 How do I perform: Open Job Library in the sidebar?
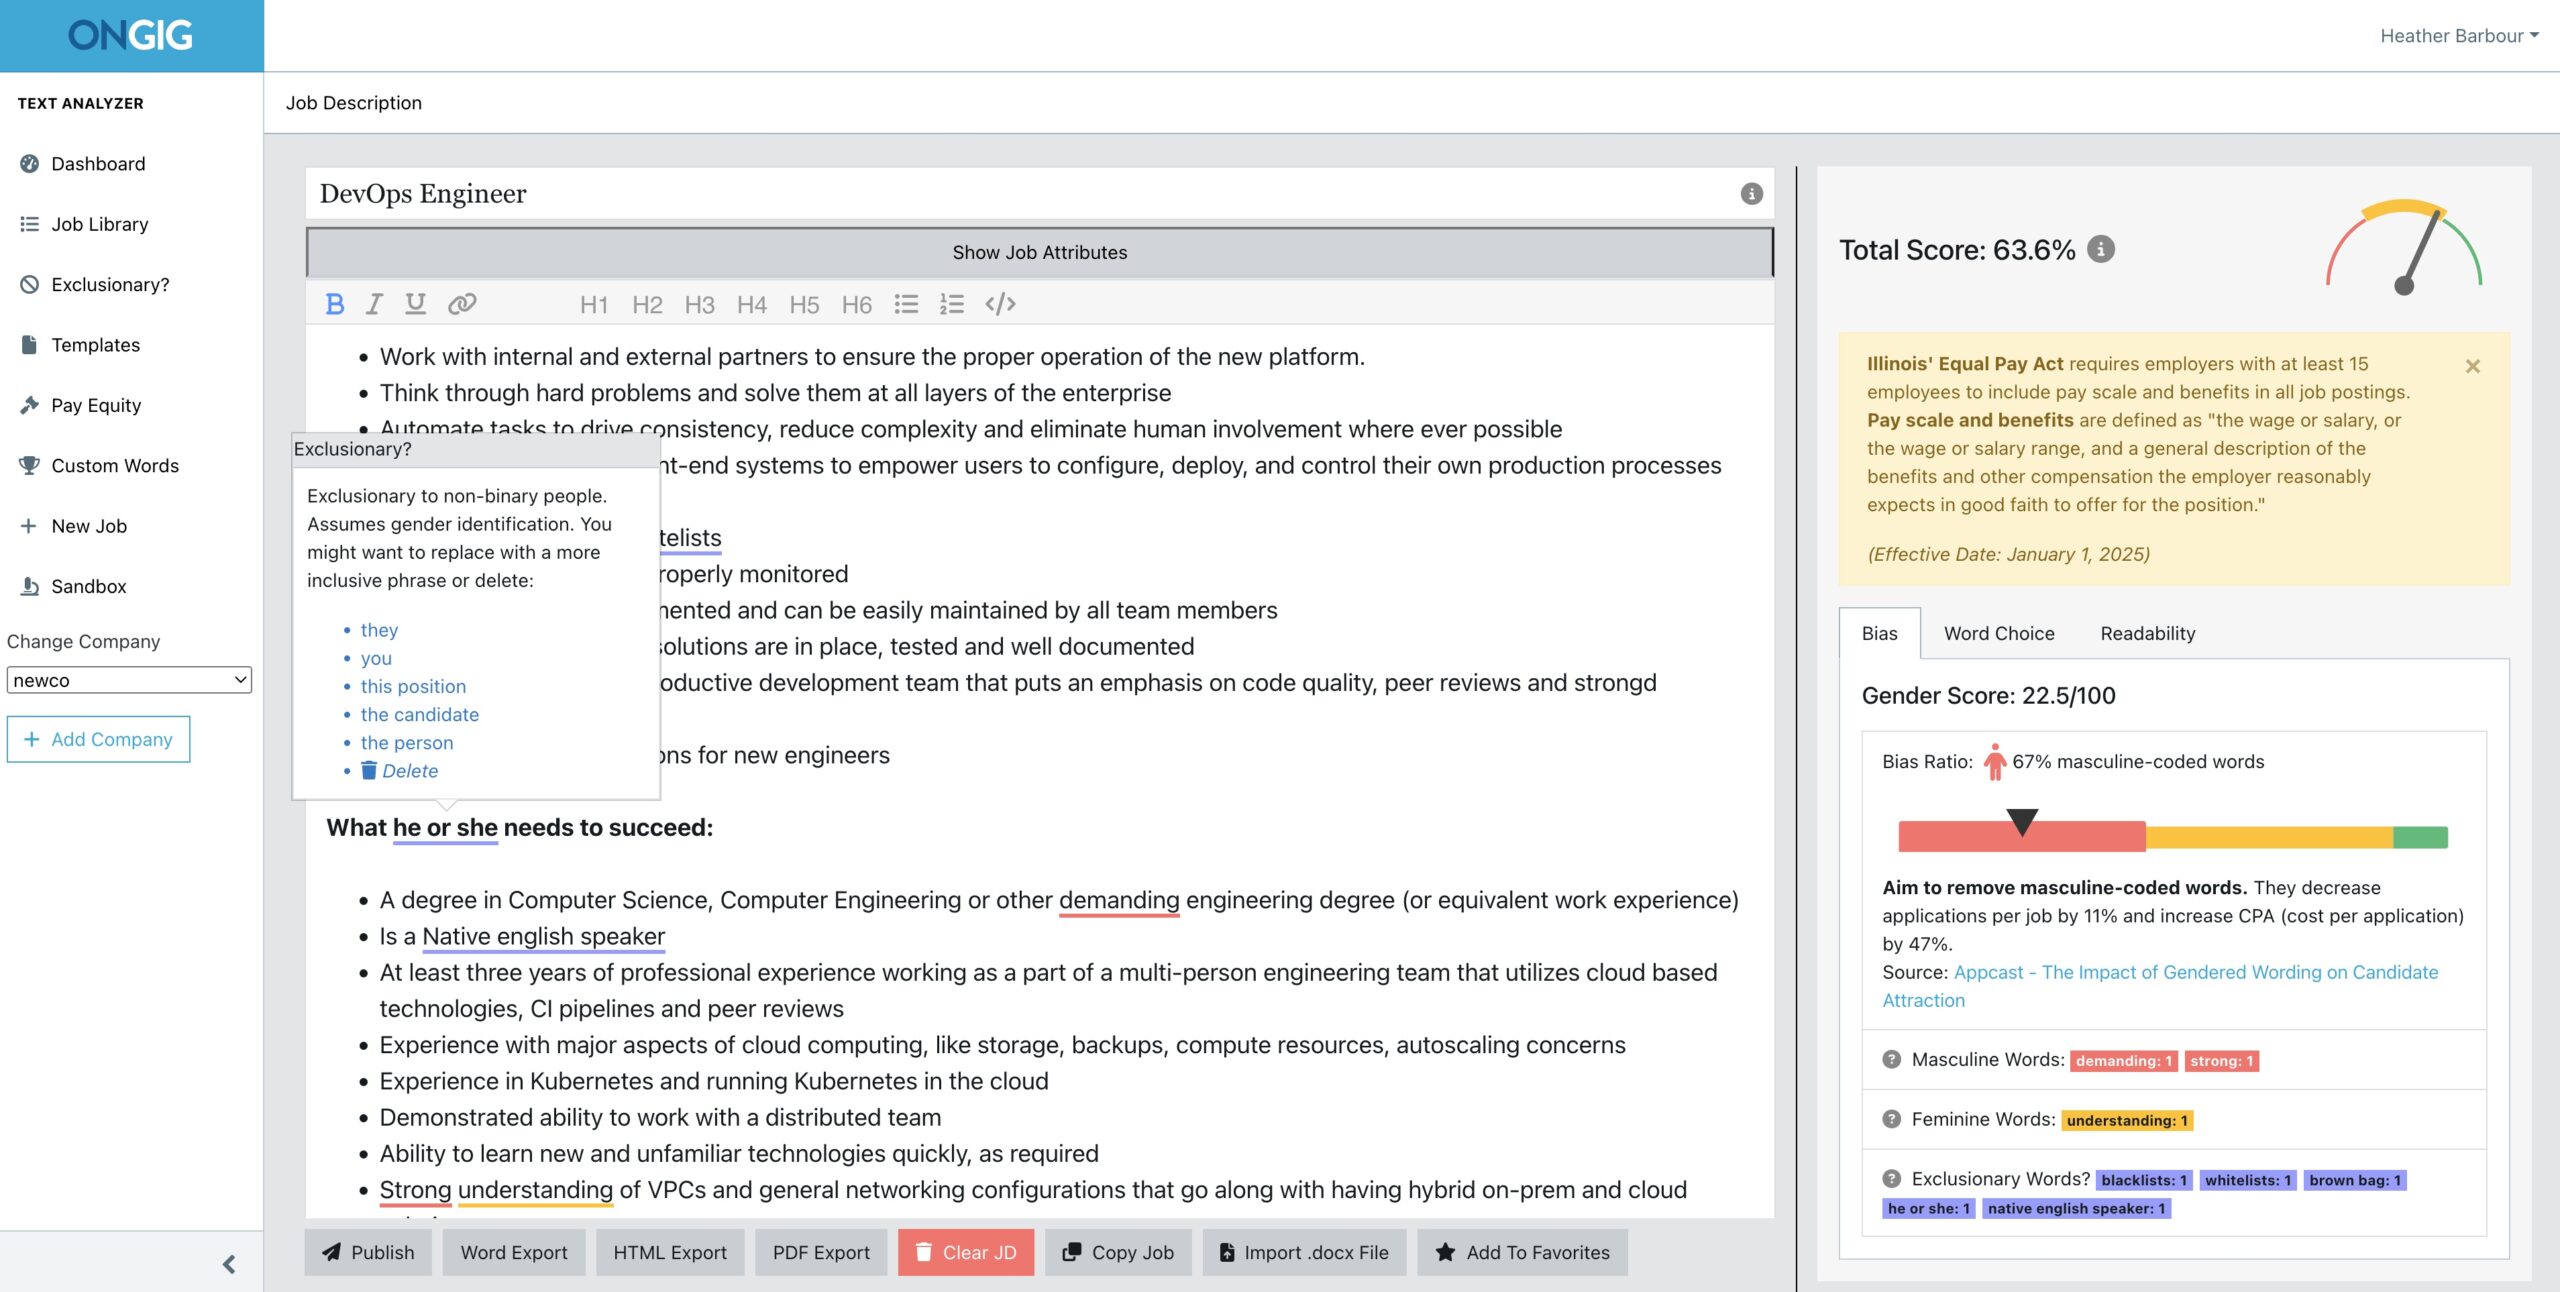click(x=99, y=224)
